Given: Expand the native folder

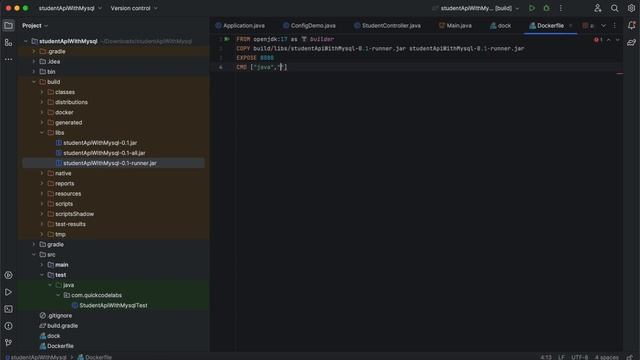Looking at the screenshot, I should 42,173.
